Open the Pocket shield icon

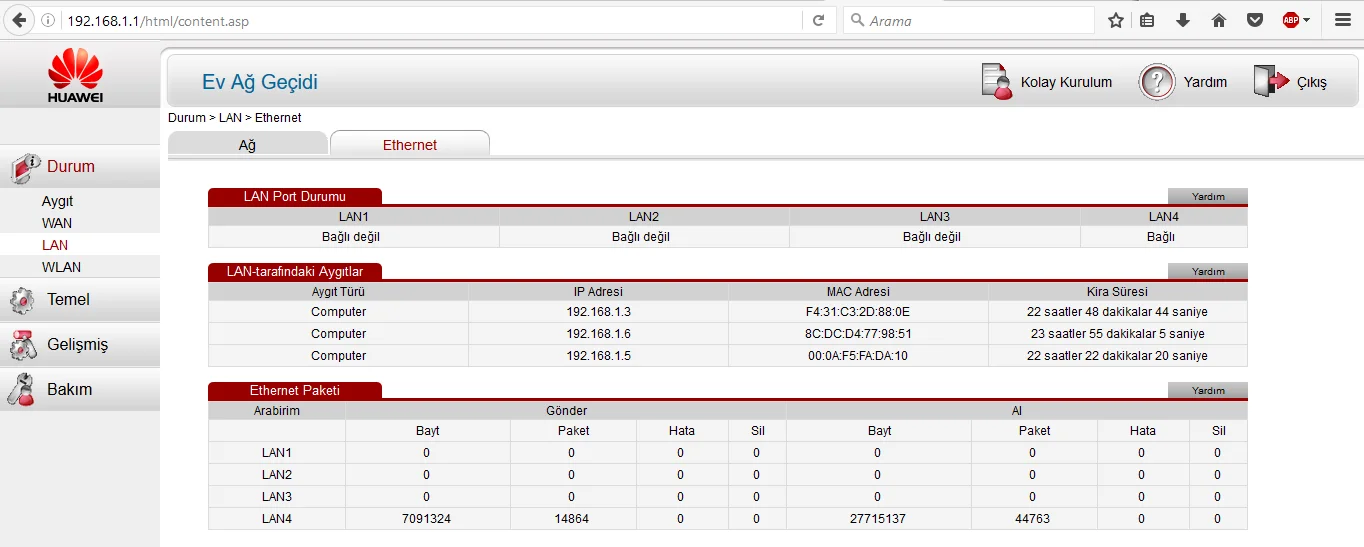click(1254, 20)
